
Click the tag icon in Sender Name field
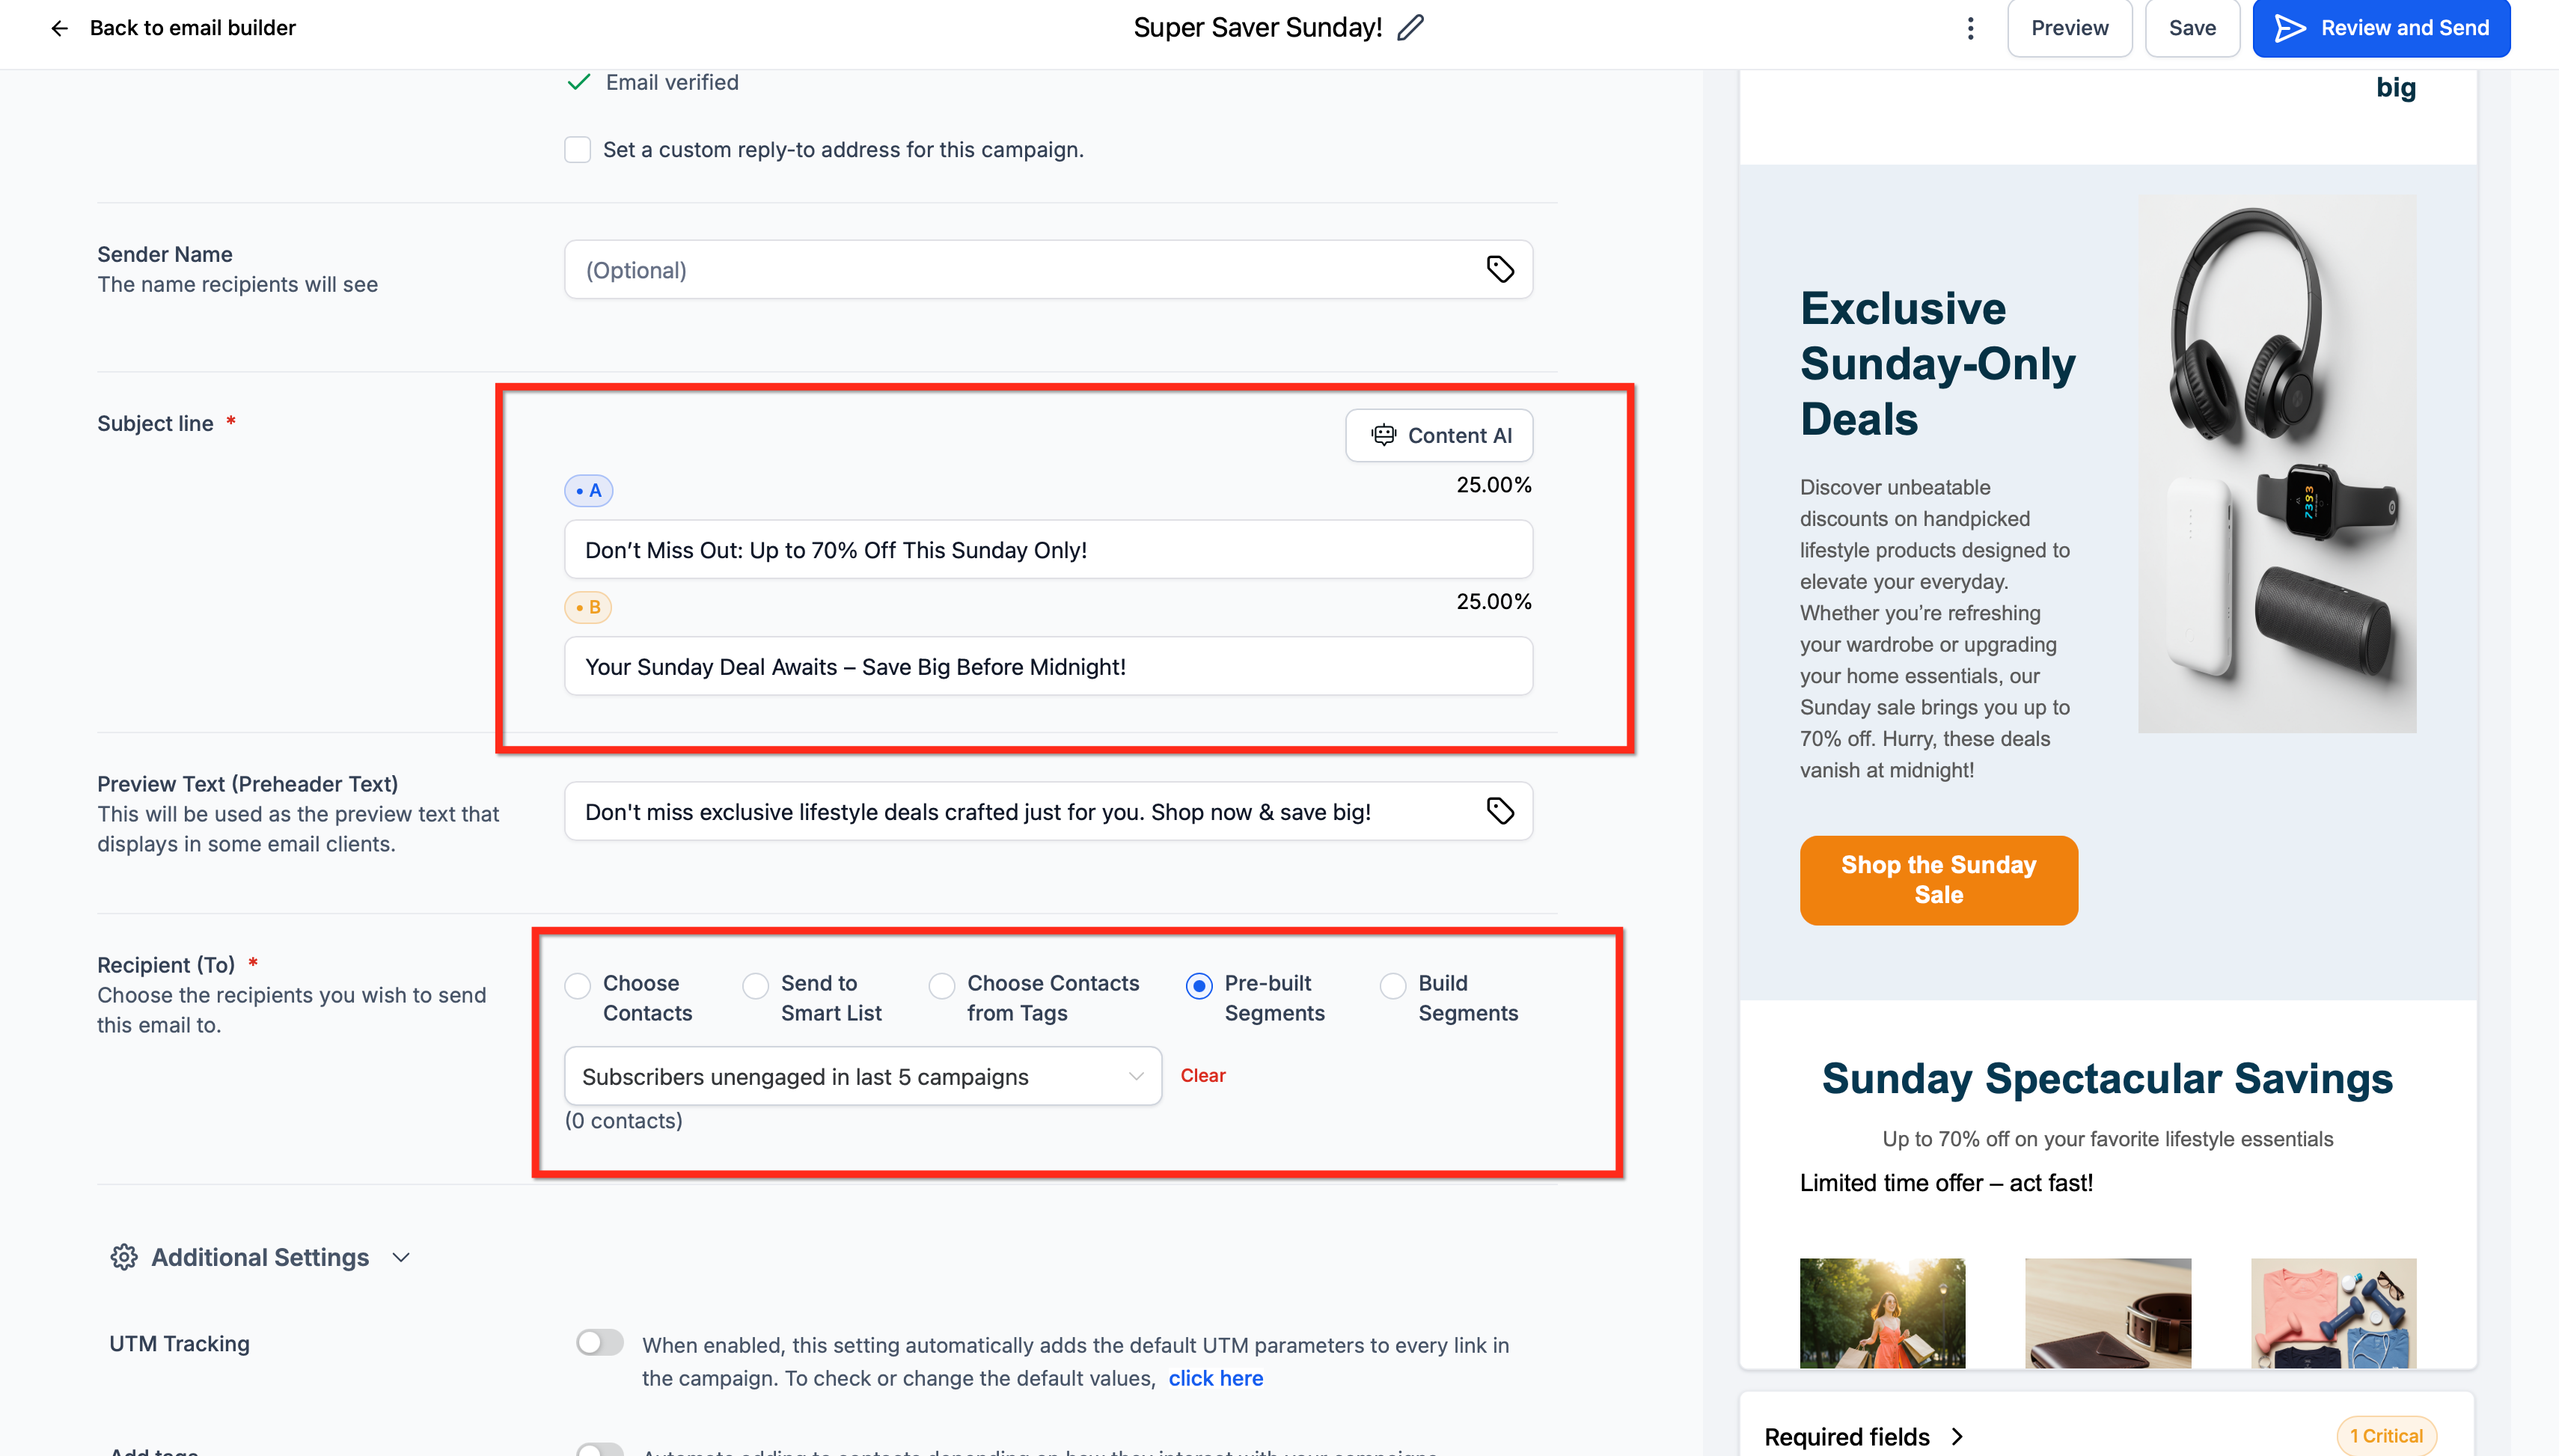pos(1500,269)
